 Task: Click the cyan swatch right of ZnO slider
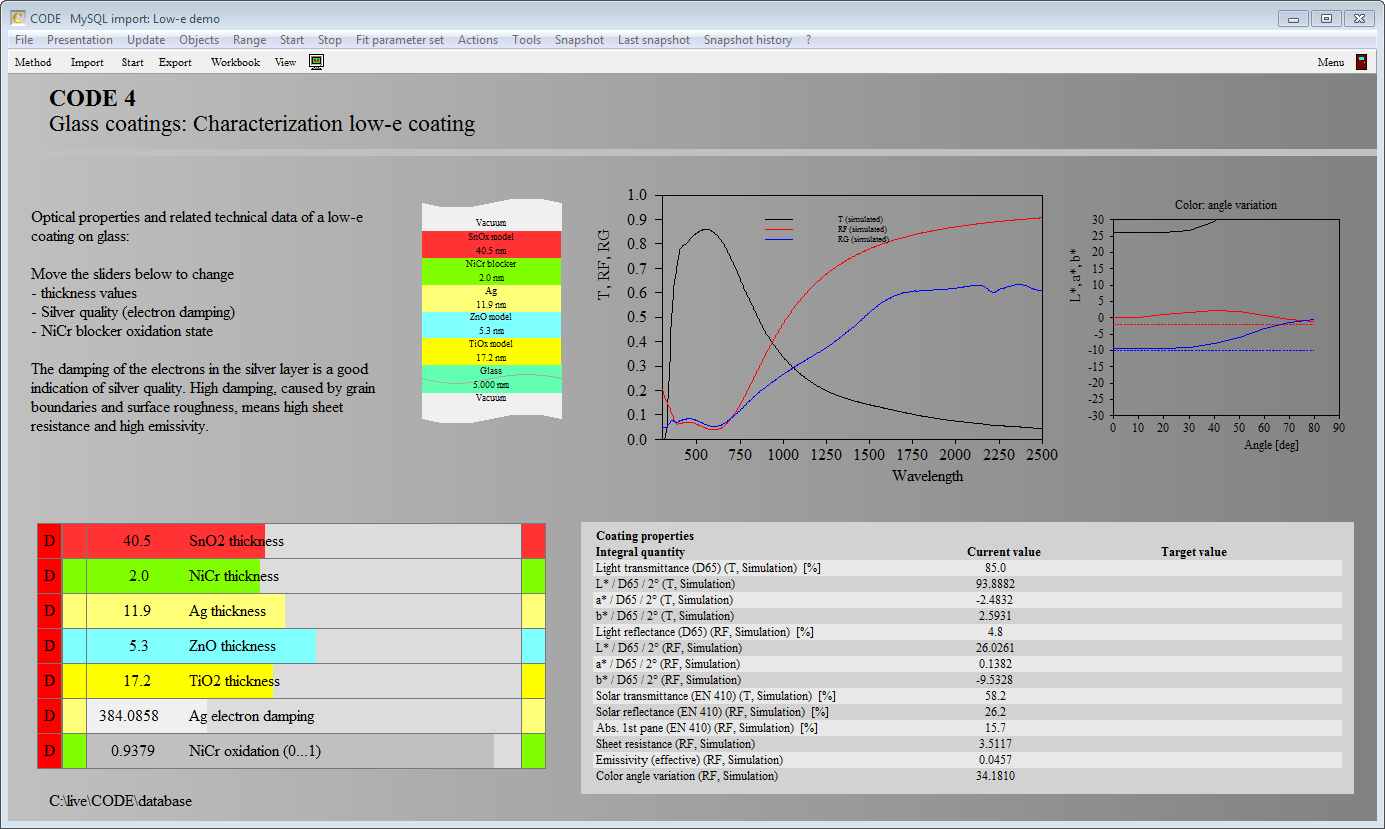tap(533, 646)
